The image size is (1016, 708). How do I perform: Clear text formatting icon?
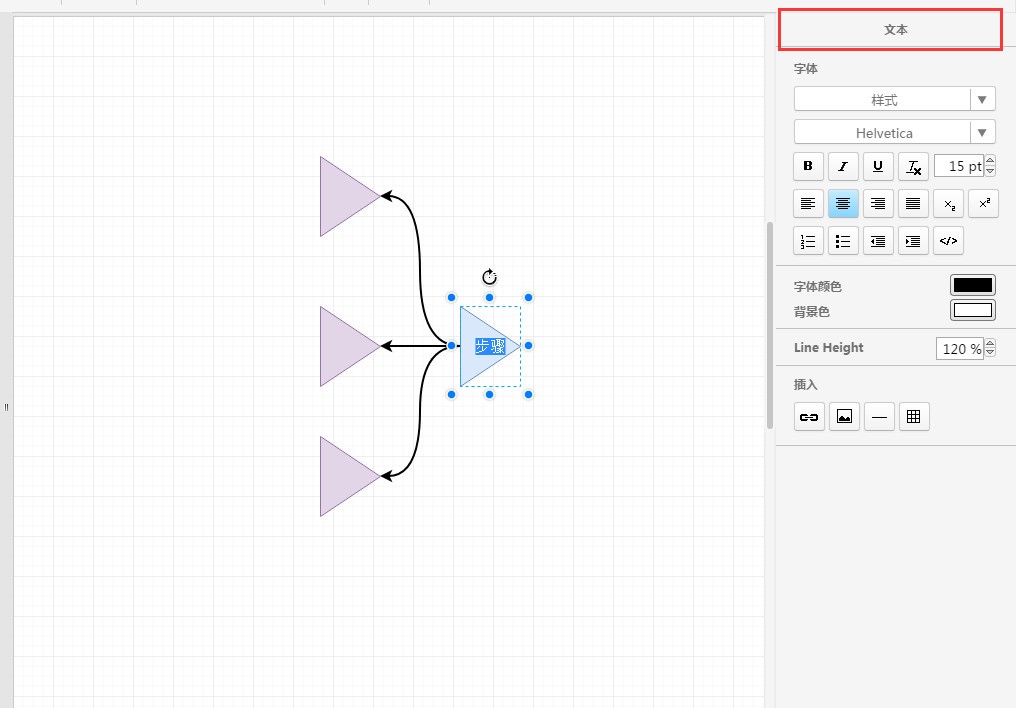coord(913,166)
